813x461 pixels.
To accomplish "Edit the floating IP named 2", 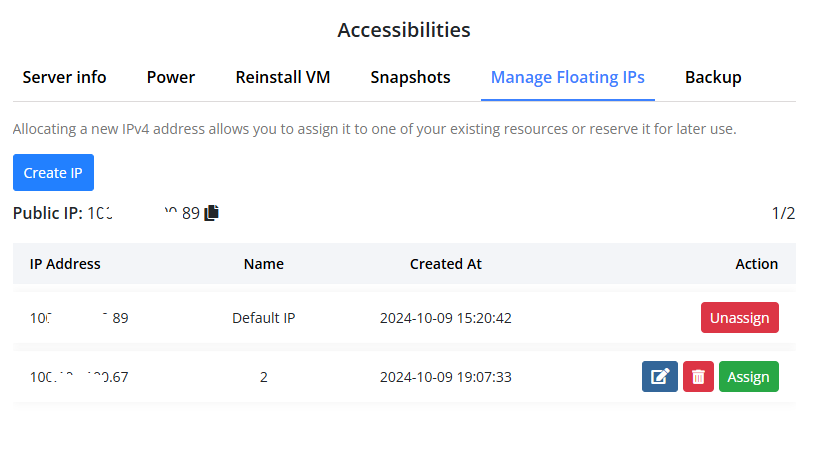I will tap(659, 377).
